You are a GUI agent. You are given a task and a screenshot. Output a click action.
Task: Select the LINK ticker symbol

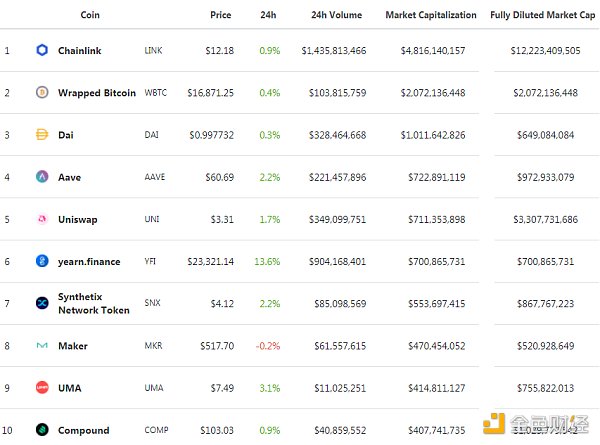point(153,50)
